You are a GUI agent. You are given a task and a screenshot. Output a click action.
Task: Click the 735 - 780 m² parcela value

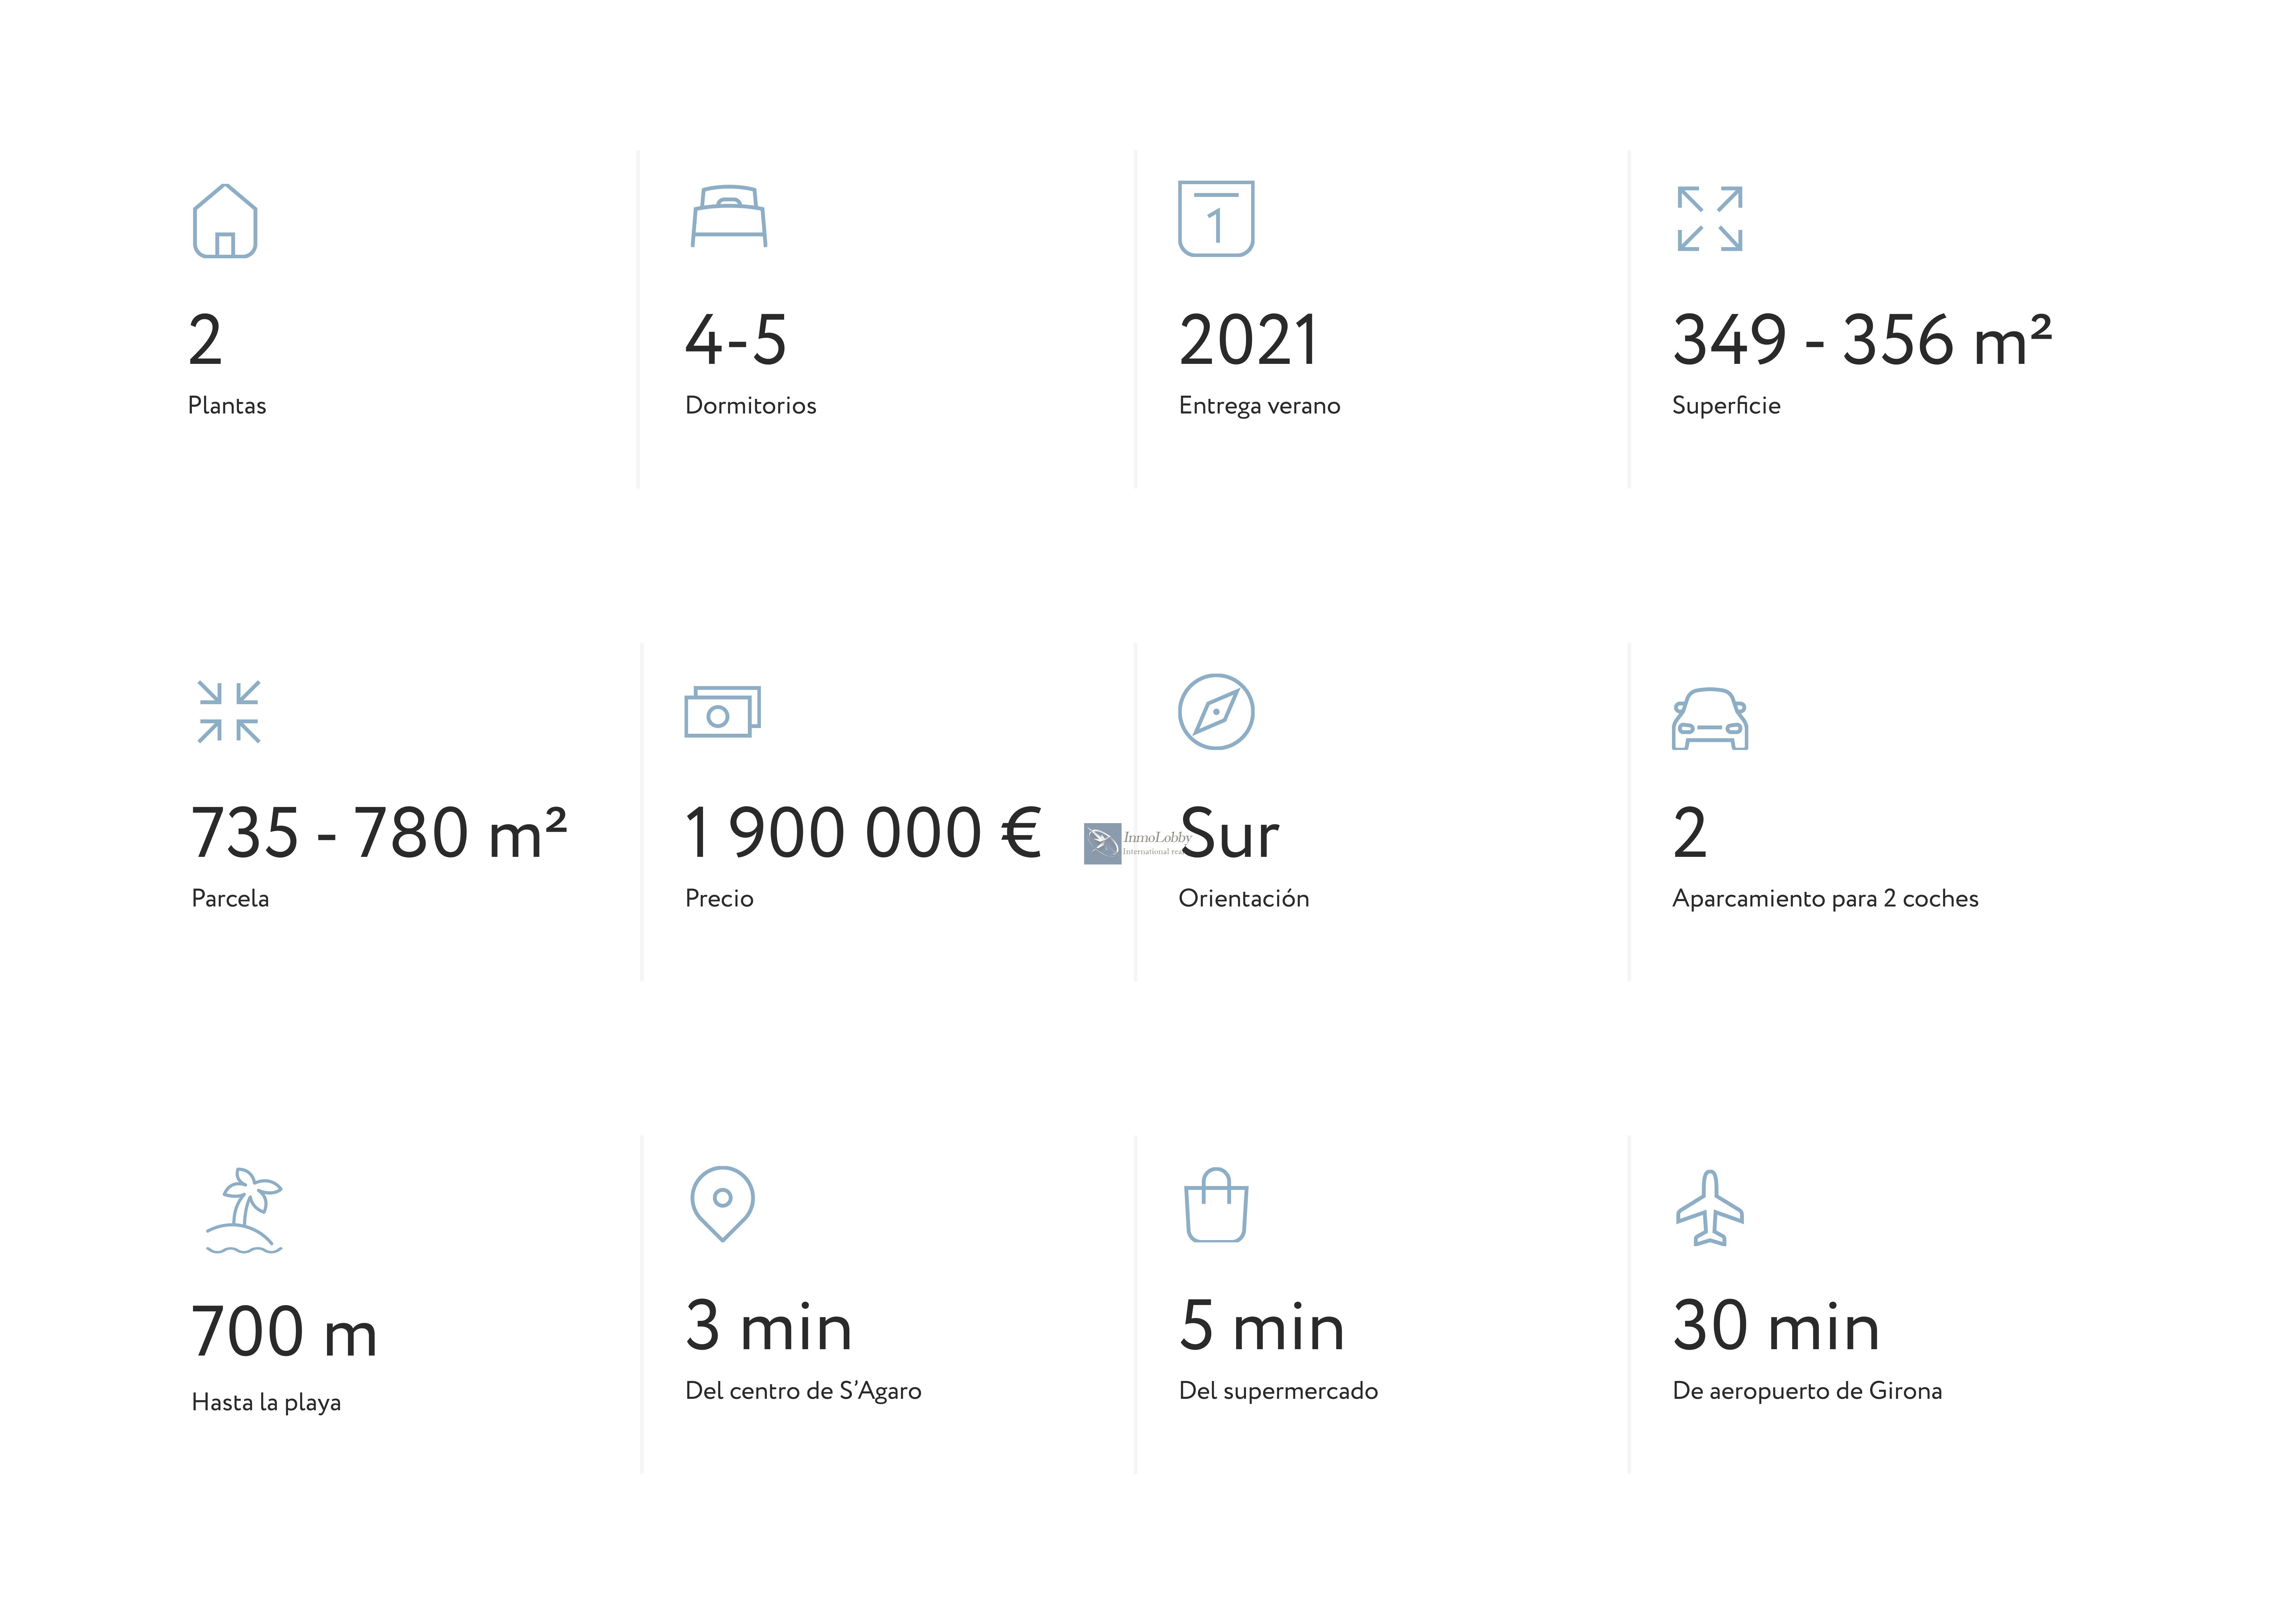point(379,833)
